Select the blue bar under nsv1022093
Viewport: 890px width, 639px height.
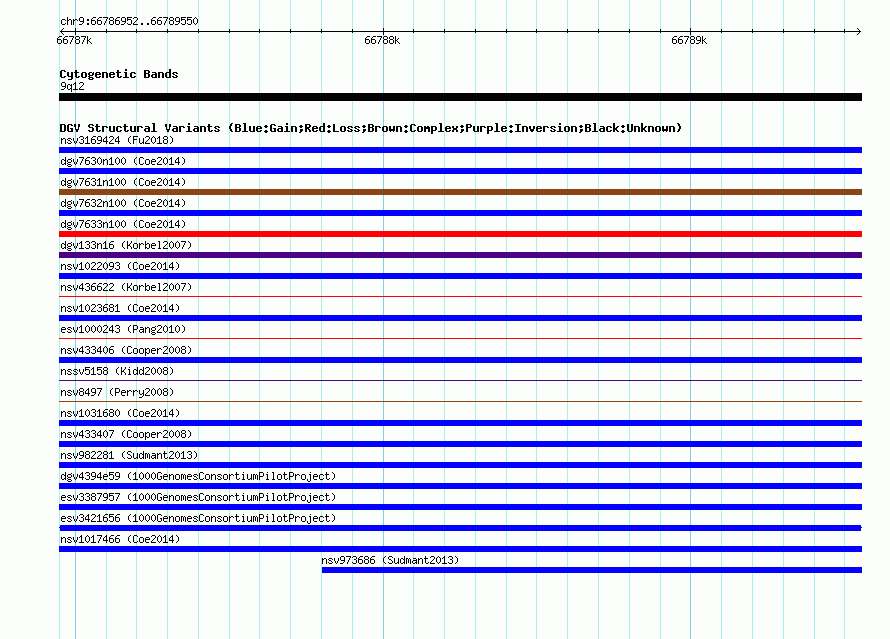click(x=460, y=276)
